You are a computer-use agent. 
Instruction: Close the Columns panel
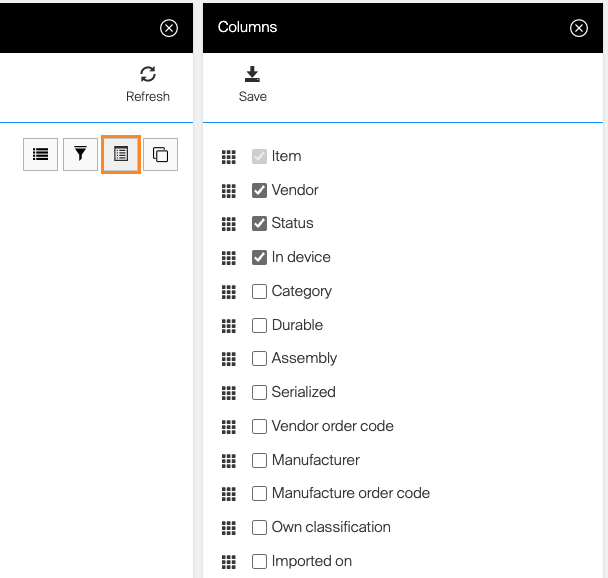pyautogui.click(x=579, y=28)
